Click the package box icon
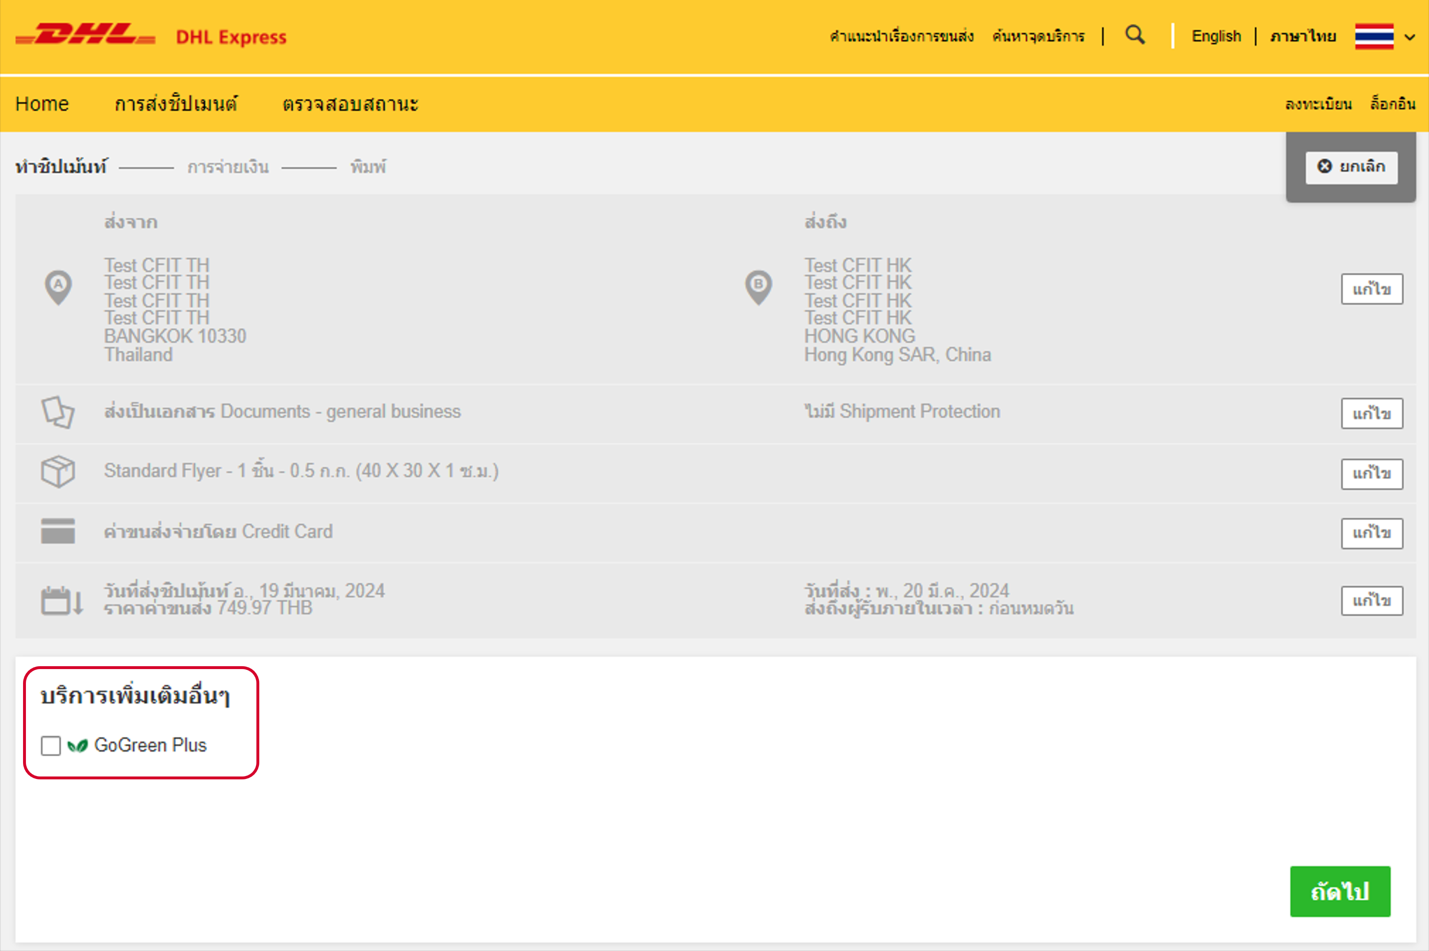The width and height of the screenshot is (1429, 951). [x=58, y=471]
